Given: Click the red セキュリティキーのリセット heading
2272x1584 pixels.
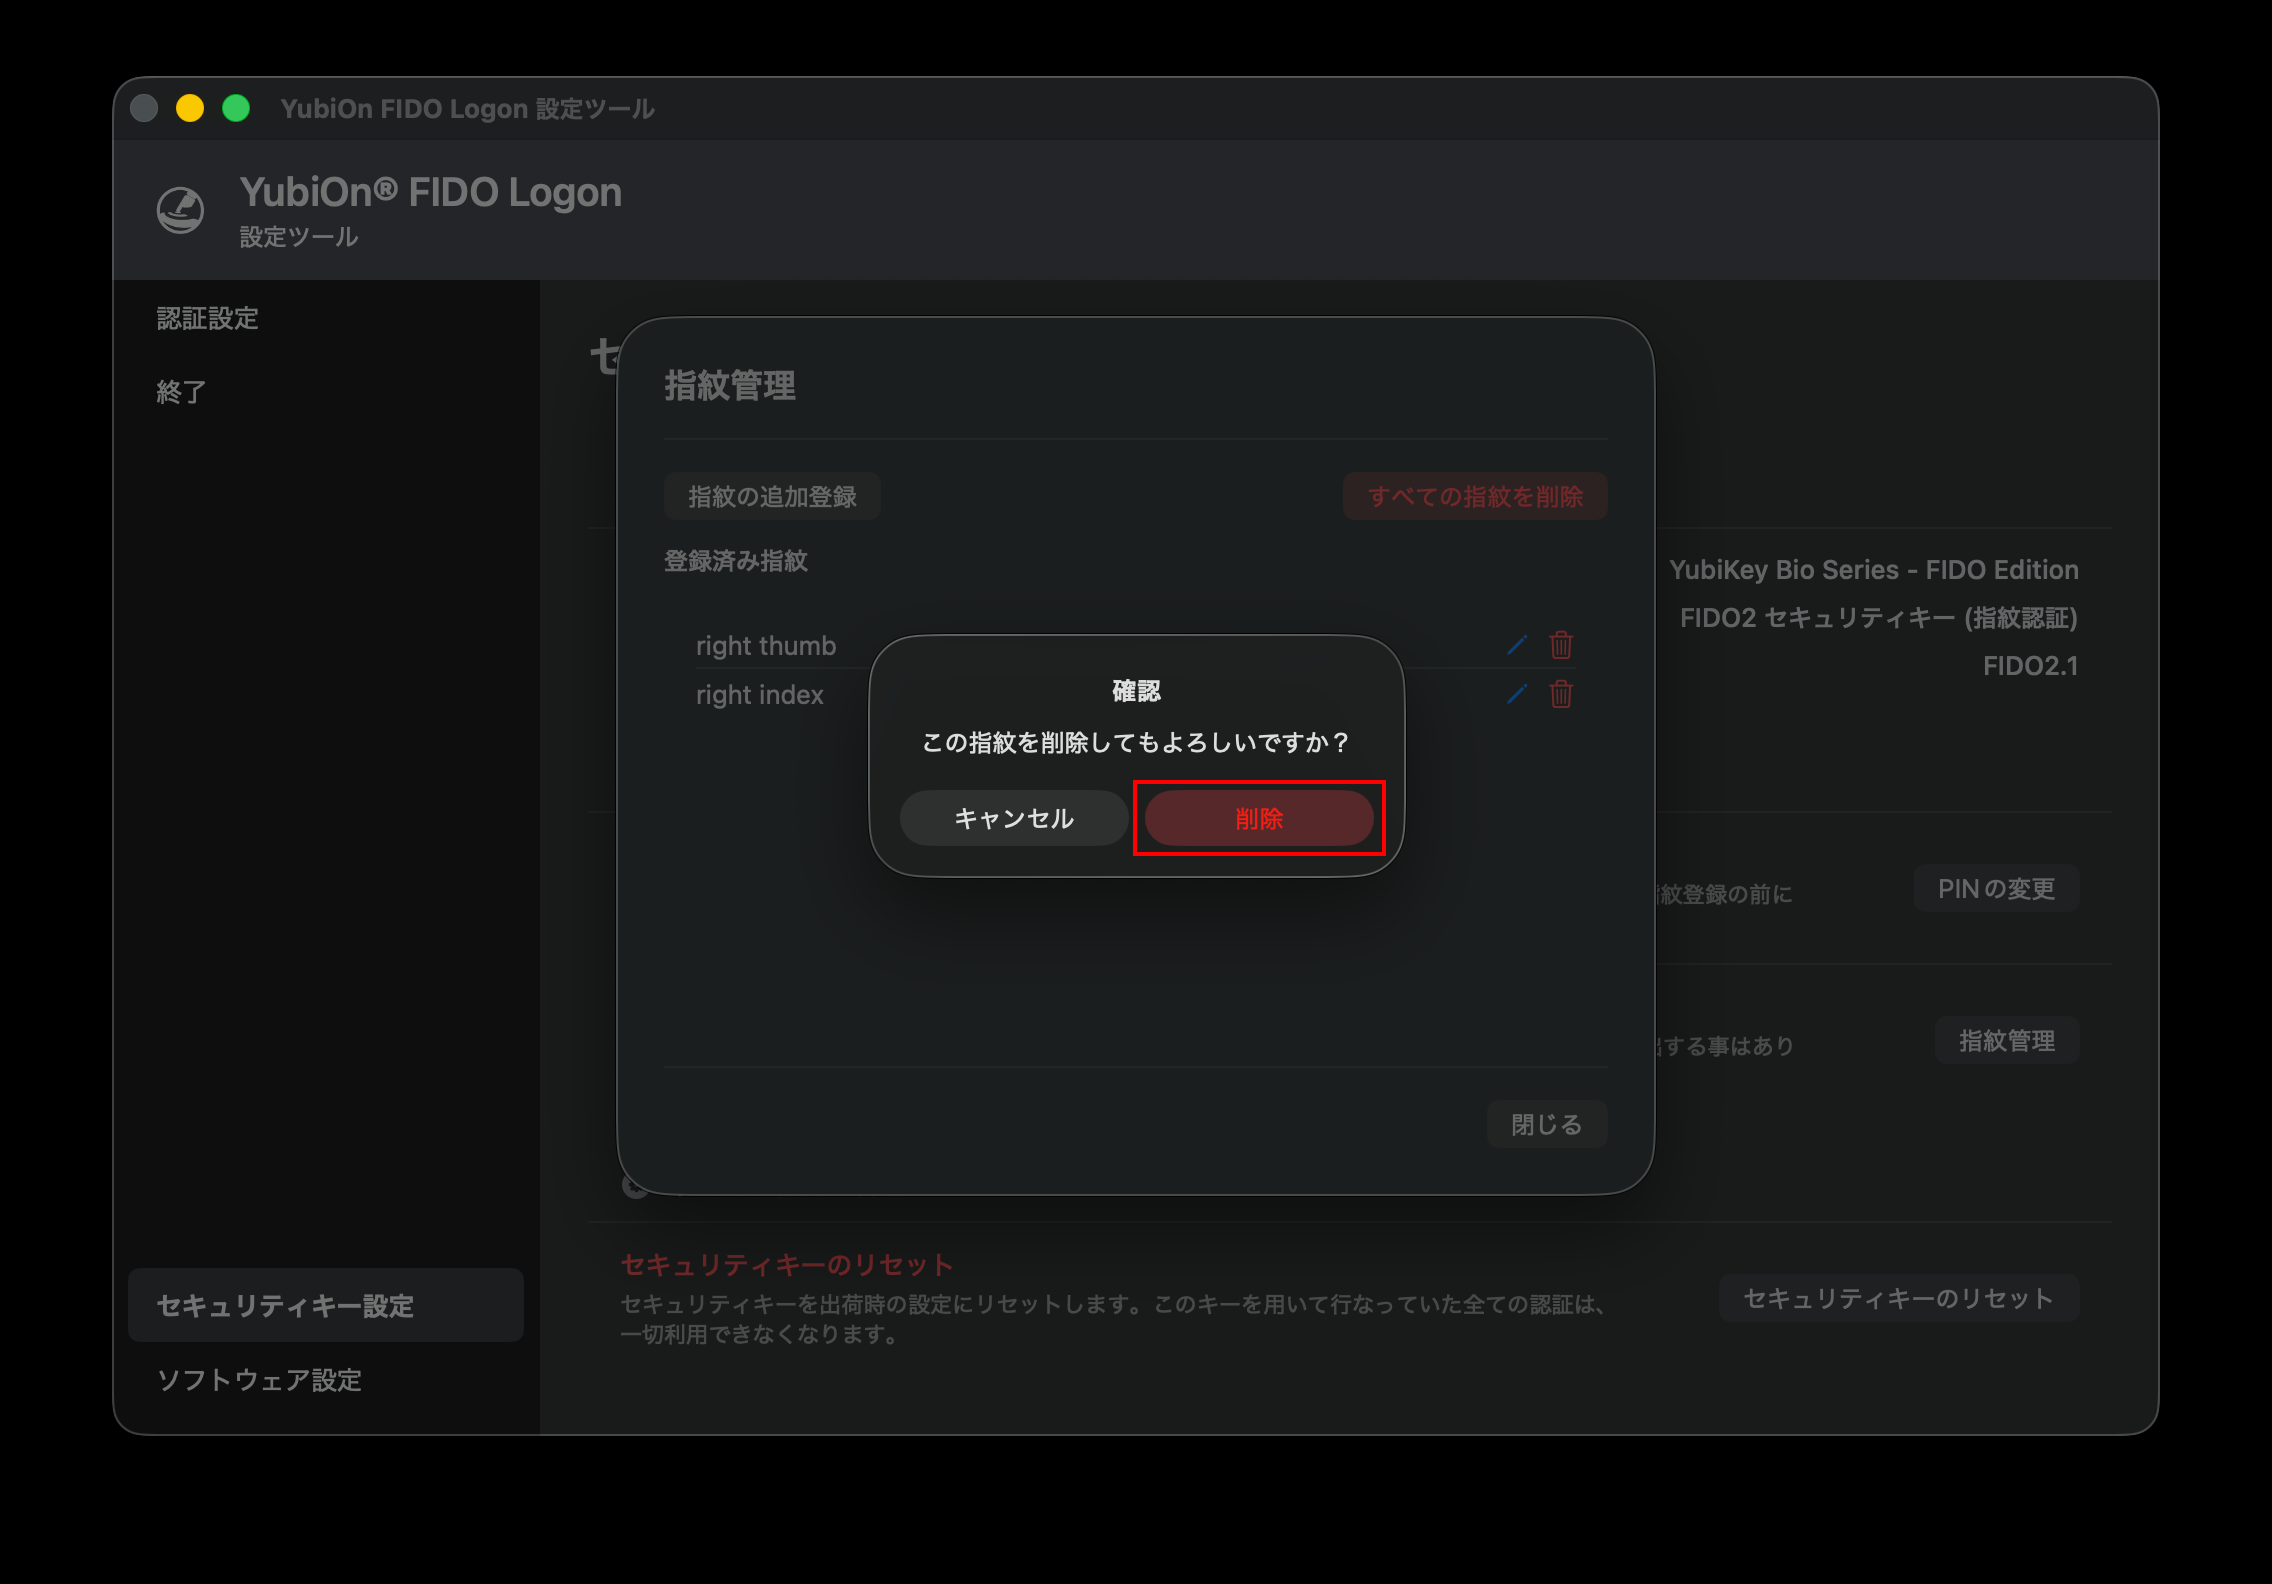Looking at the screenshot, I should point(787,1264).
